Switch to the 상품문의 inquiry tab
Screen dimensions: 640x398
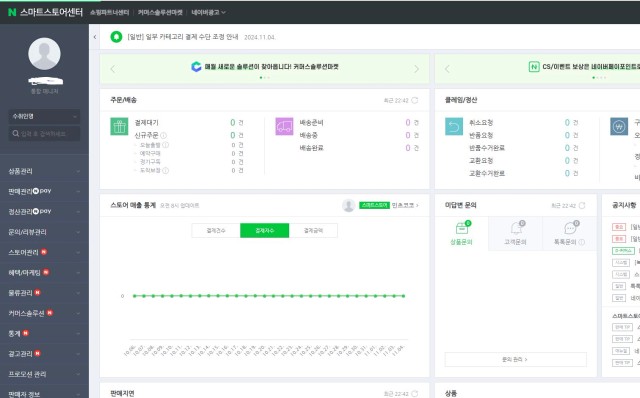point(461,233)
